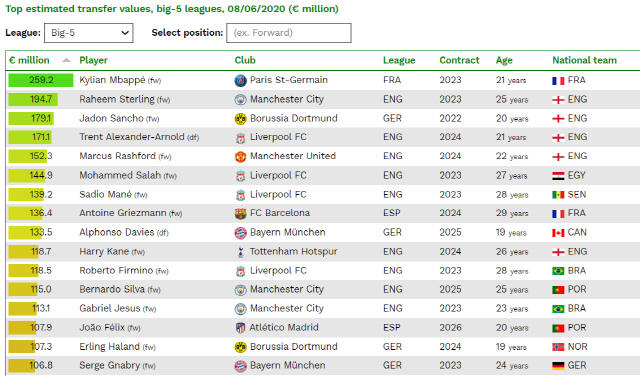Click the Atlético Madrid club crest

click(x=240, y=328)
